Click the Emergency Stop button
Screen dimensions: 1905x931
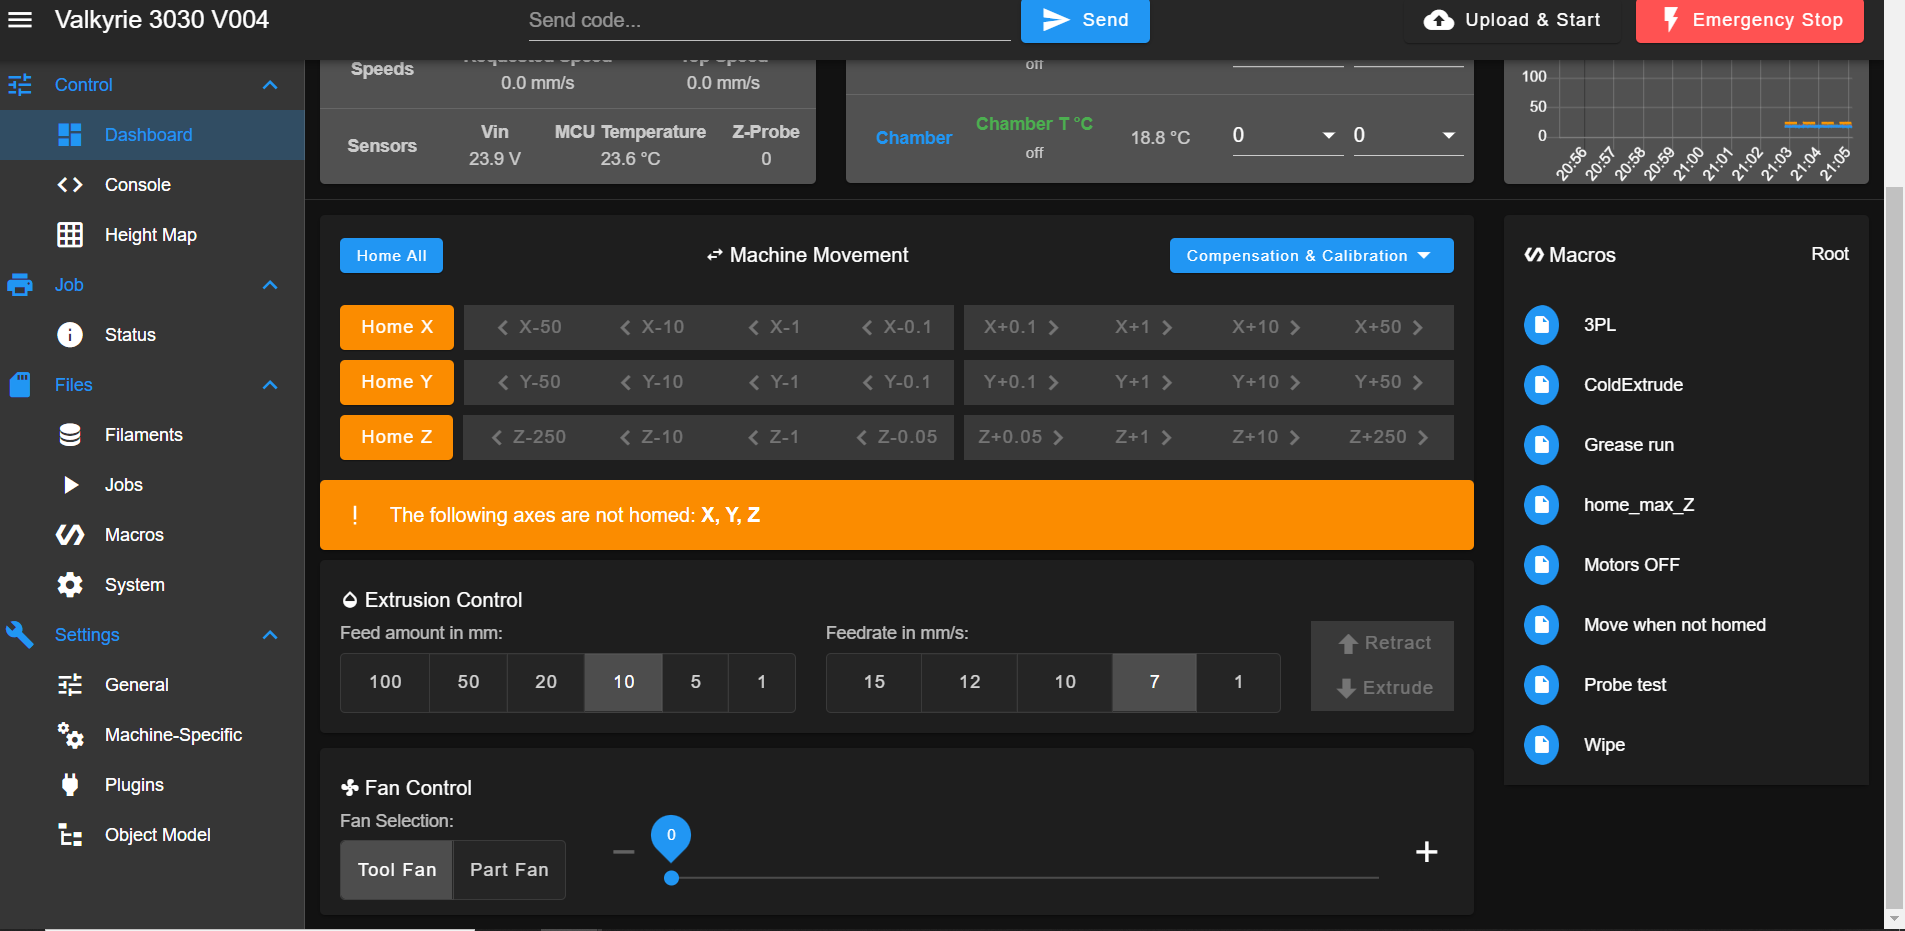click(x=1749, y=20)
